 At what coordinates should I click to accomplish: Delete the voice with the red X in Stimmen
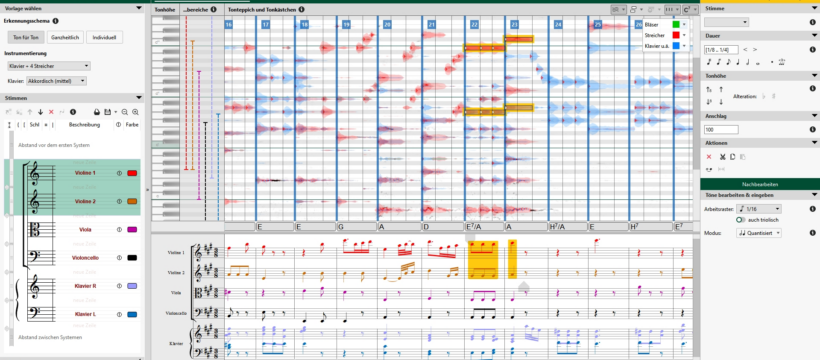(51, 112)
